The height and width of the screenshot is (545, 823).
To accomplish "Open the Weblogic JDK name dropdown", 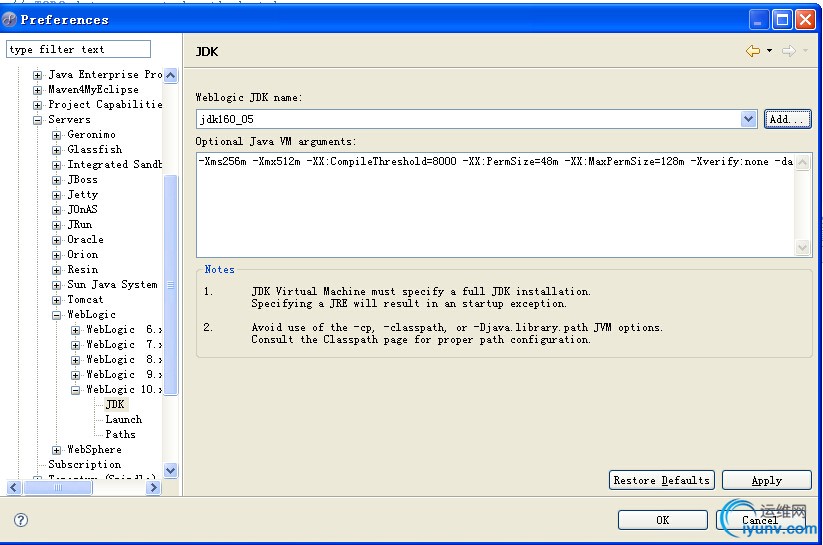I will click(x=748, y=119).
